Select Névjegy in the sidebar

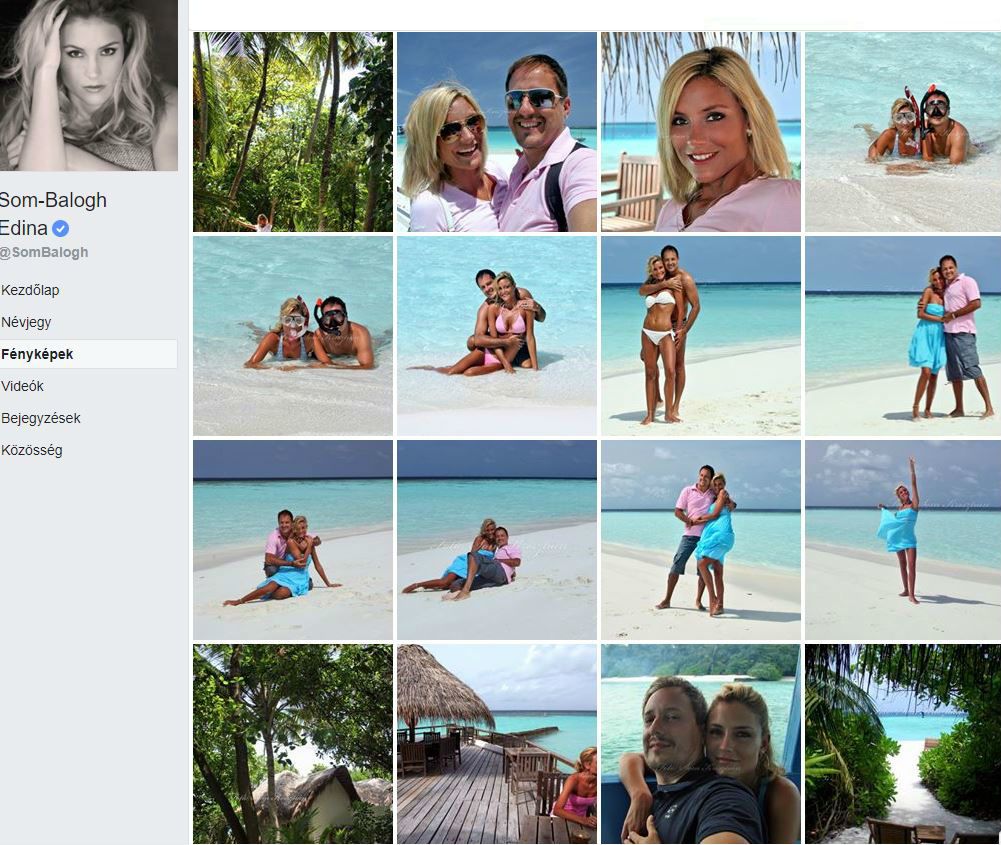point(26,322)
